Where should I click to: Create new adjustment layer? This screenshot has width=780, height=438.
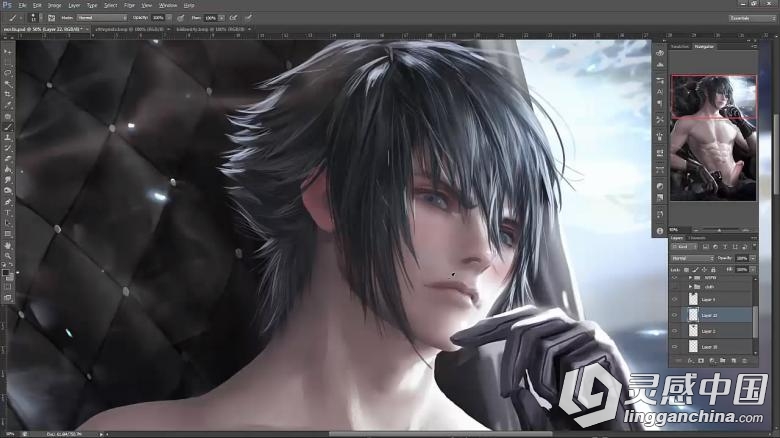(712, 361)
